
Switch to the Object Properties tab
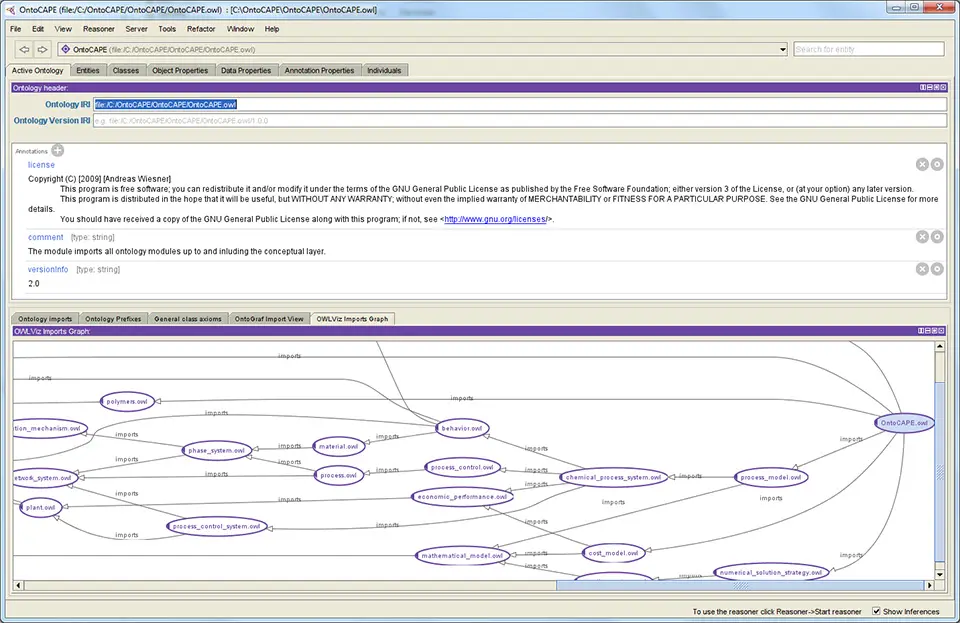point(180,71)
